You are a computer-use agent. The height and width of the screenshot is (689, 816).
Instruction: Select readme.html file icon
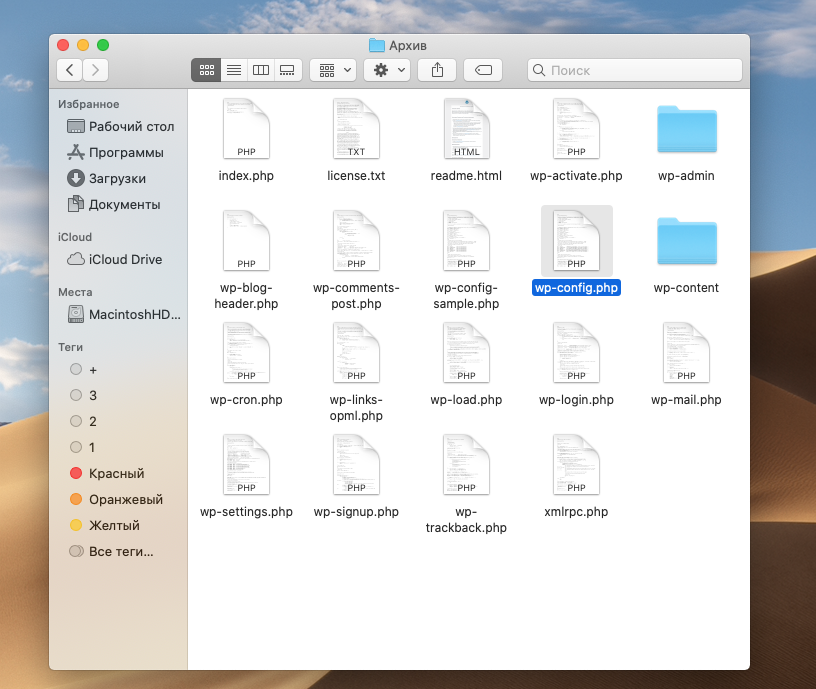466,129
